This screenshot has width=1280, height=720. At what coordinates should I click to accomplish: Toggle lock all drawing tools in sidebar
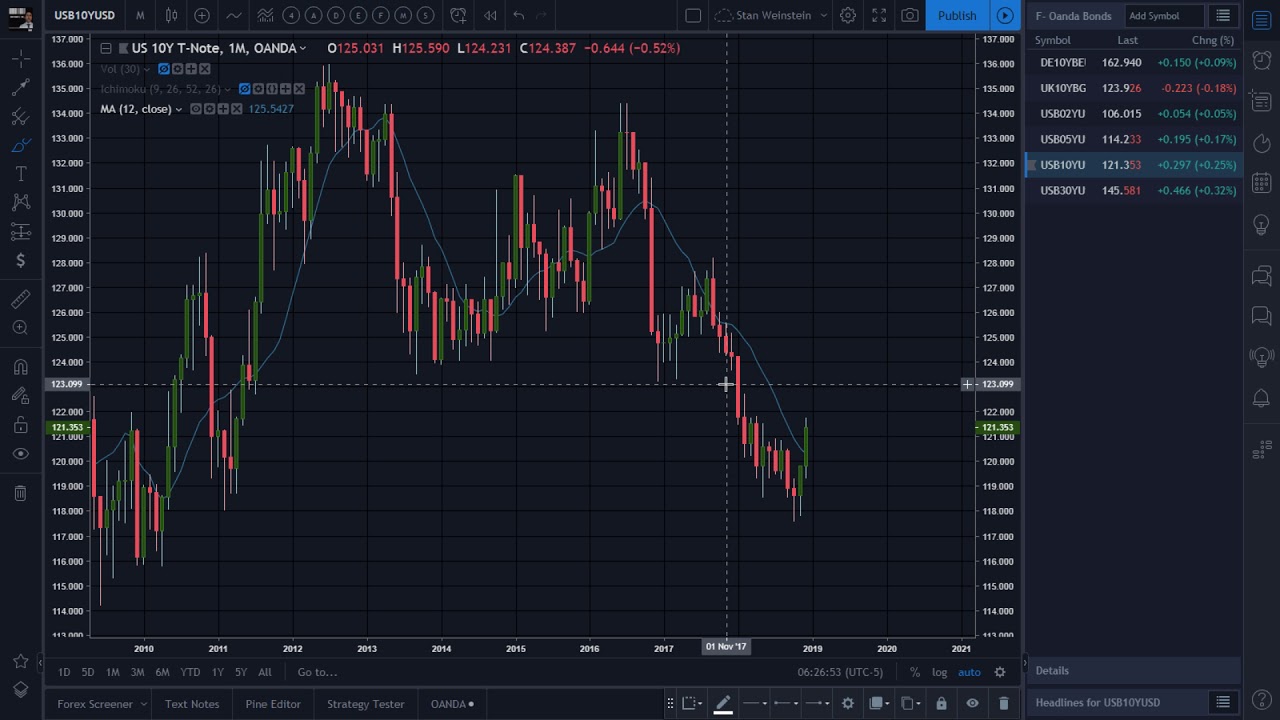pyautogui.click(x=20, y=425)
